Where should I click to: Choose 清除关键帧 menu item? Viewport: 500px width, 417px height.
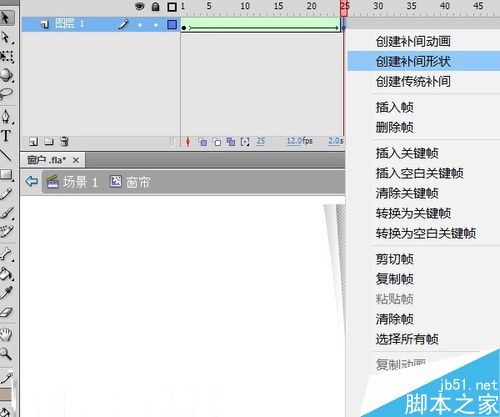407,193
